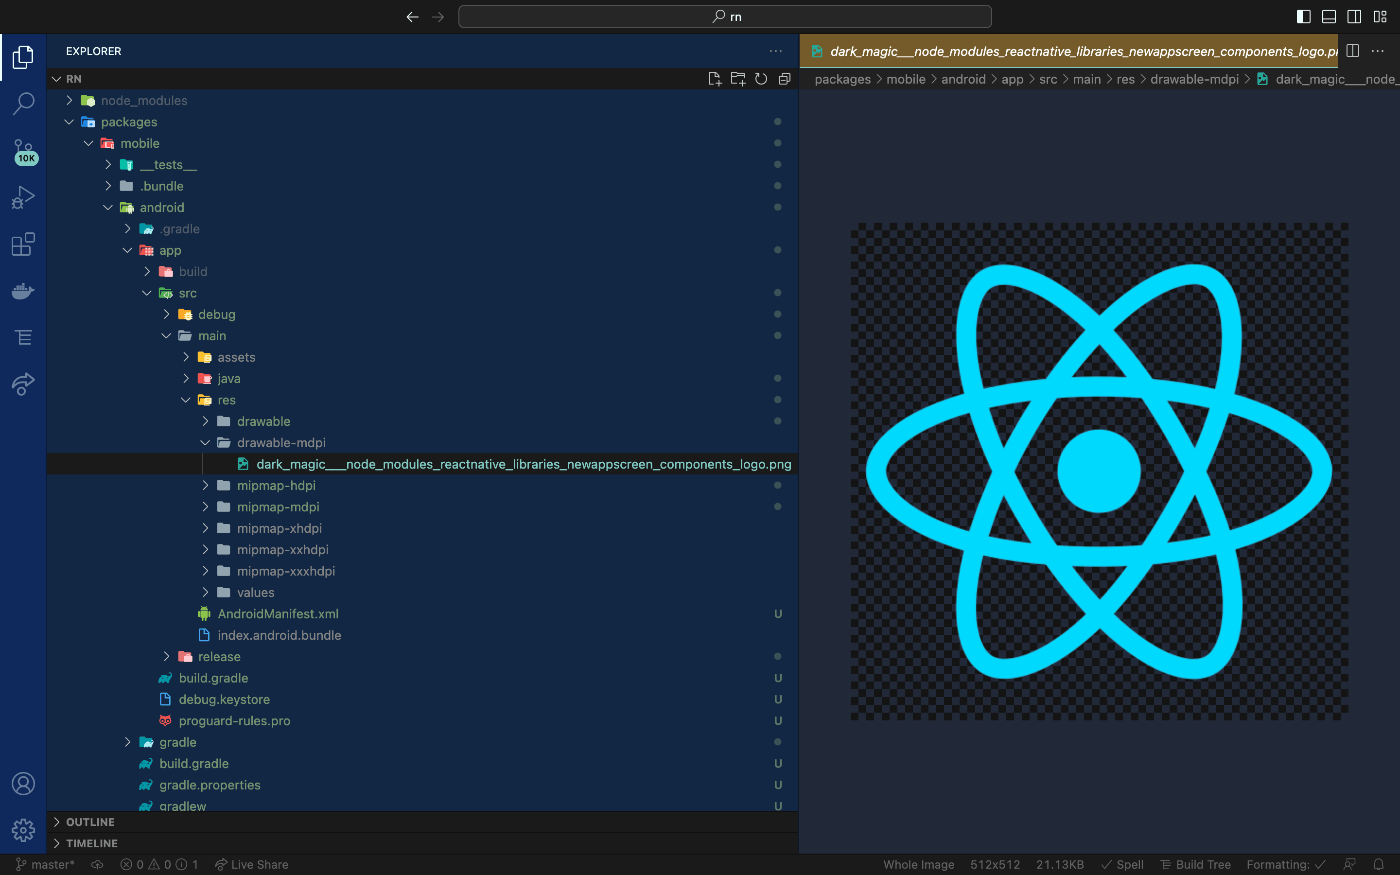Viewport: 1400px width, 875px height.
Task: Open the Docker view in activity bar
Action: coord(23,291)
